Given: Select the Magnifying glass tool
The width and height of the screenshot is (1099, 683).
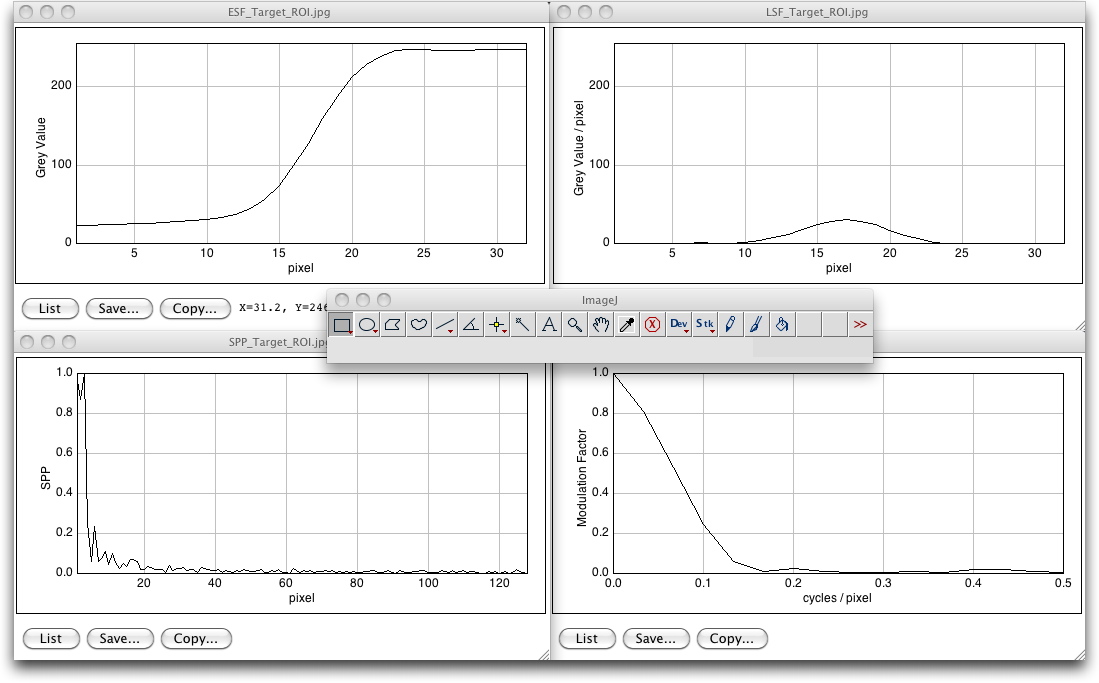Looking at the screenshot, I should point(575,325).
